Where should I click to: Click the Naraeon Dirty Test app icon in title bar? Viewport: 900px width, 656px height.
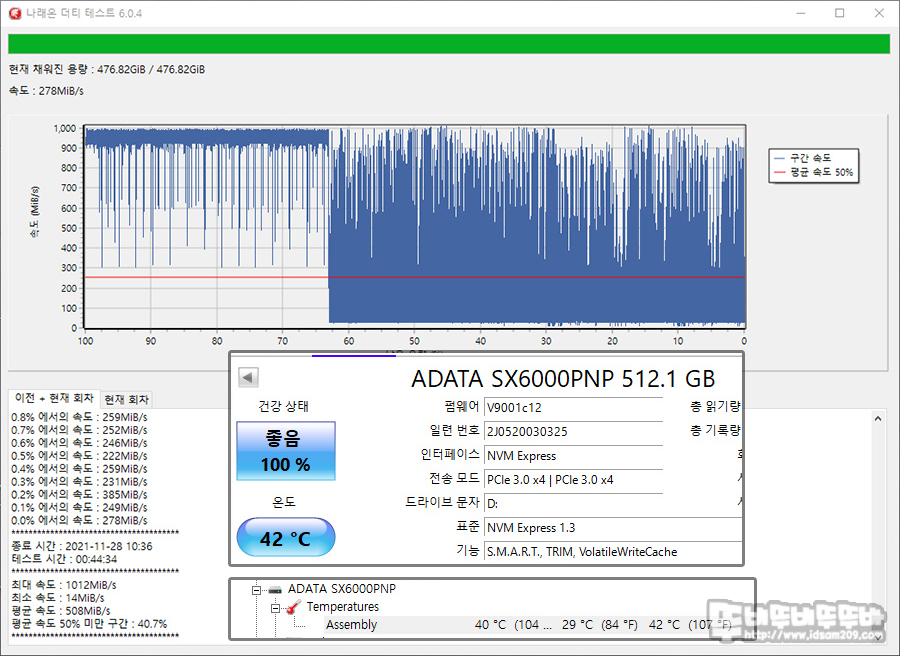tap(15, 13)
